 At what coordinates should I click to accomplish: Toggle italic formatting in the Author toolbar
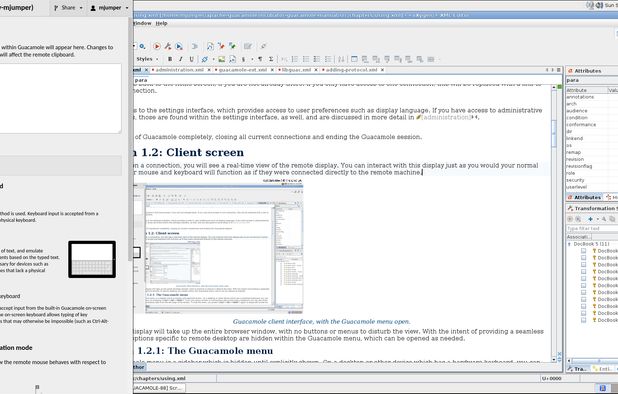(x=181, y=59)
